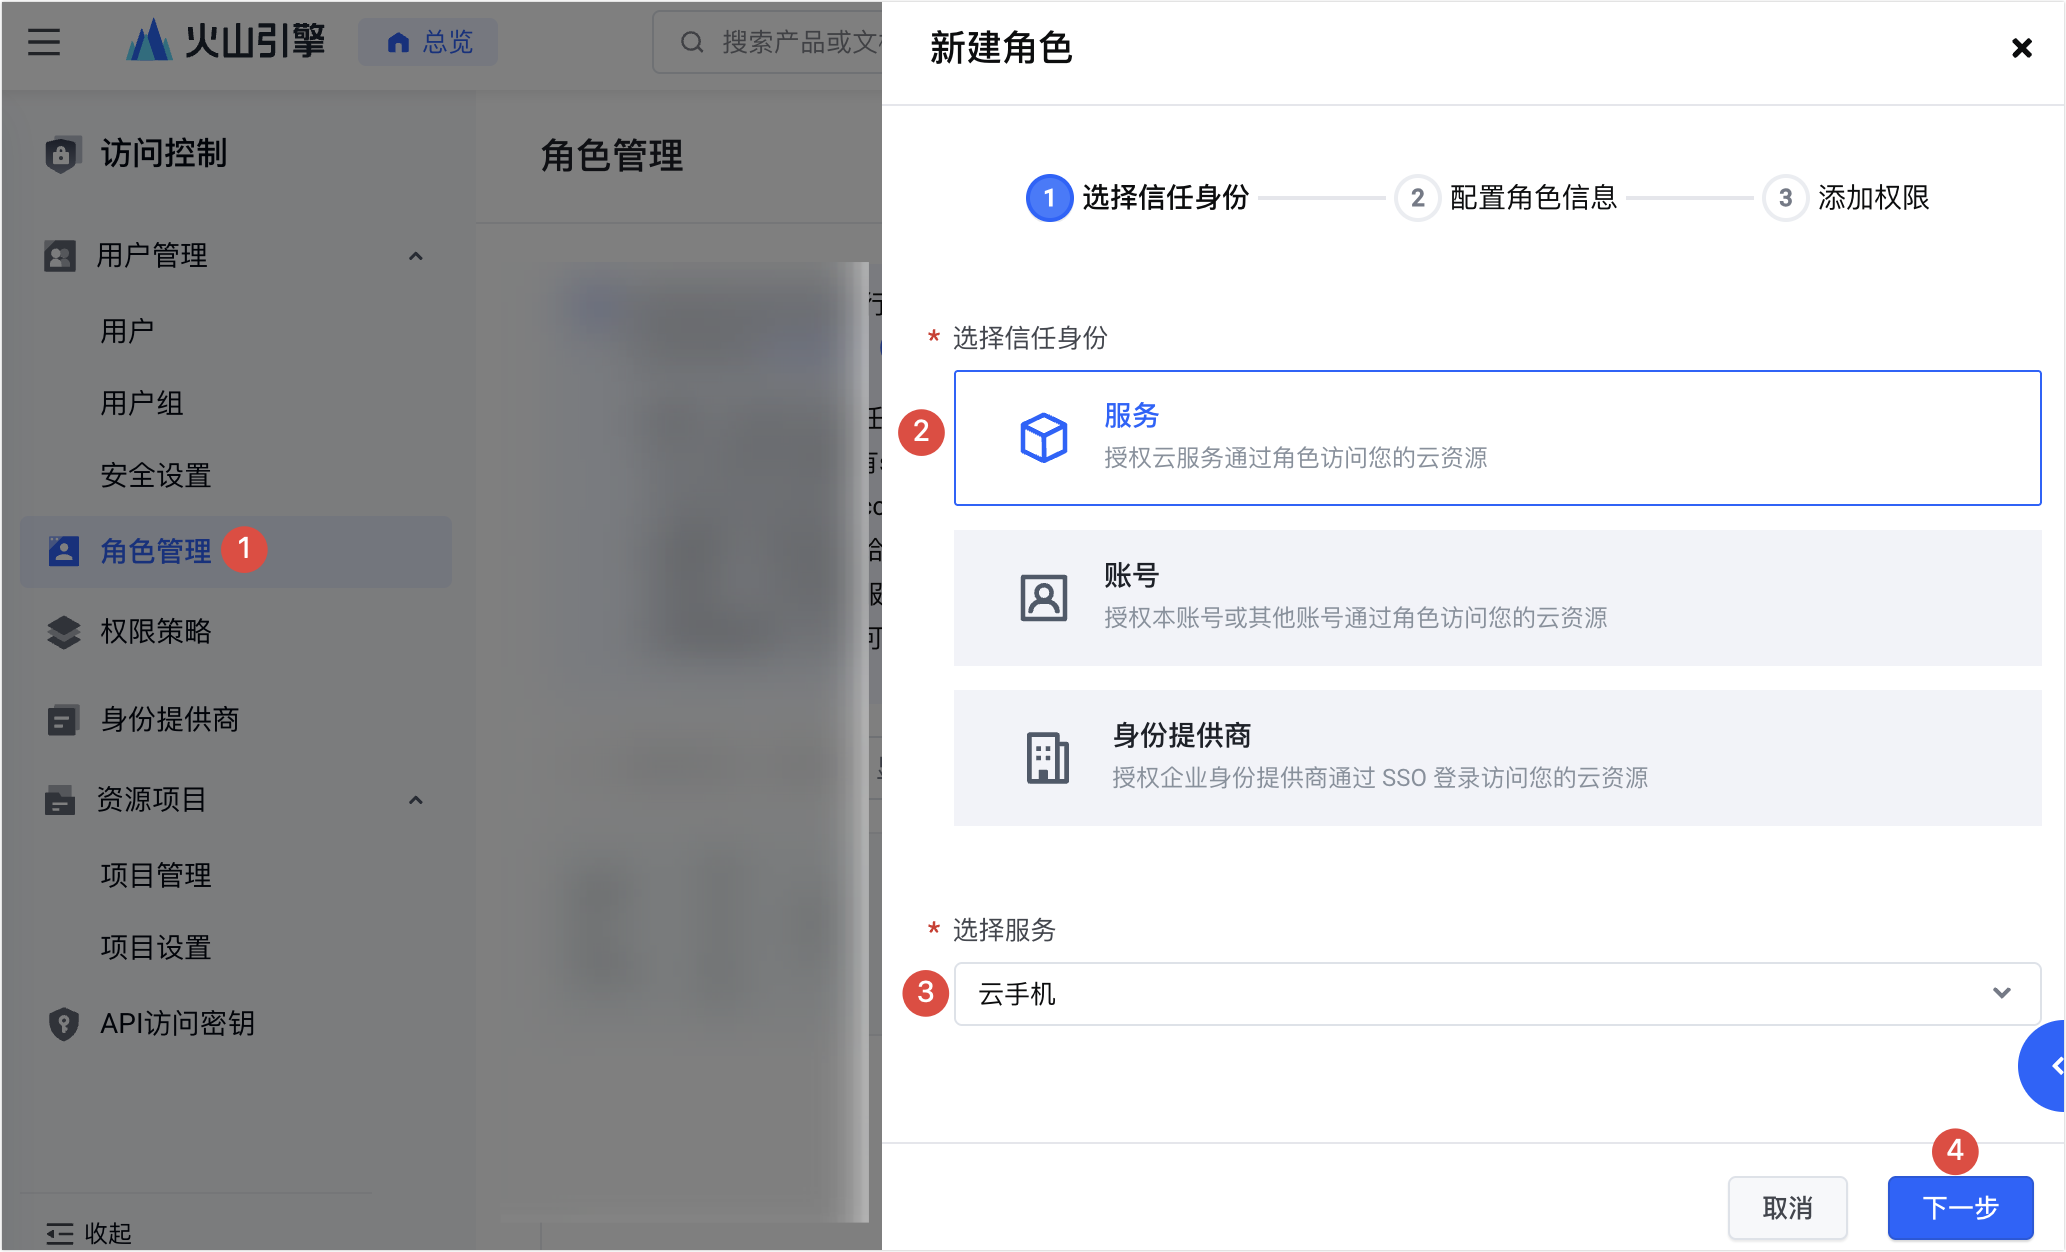This screenshot has height=1252, width=2066.
Task: Click the 权限策略 layers icon
Action: [x=63, y=632]
